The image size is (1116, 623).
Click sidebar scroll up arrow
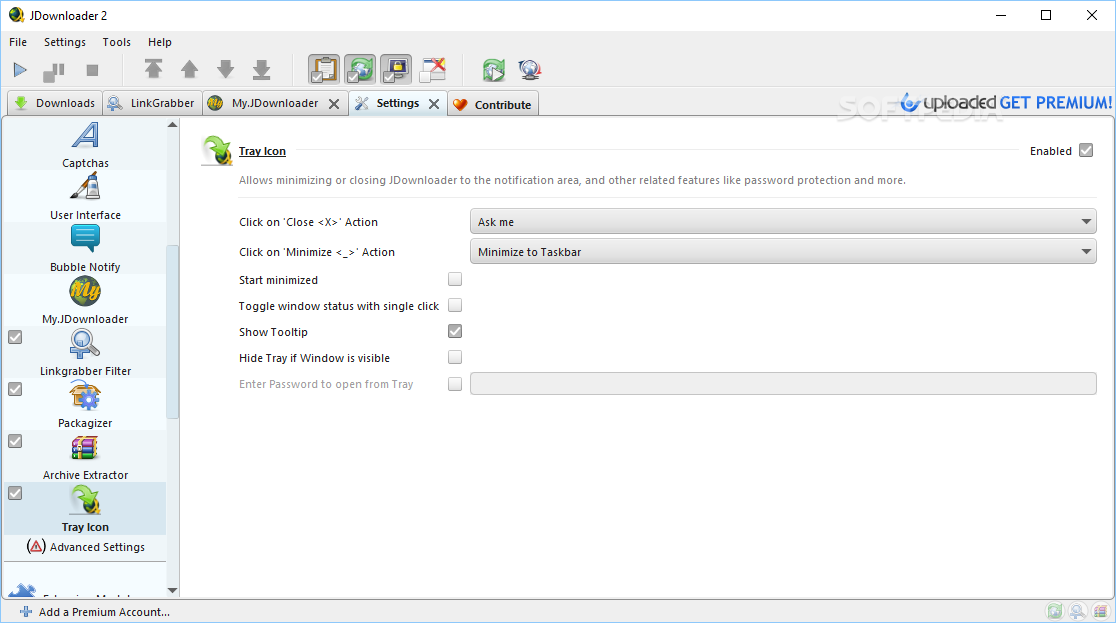(x=172, y=125)
